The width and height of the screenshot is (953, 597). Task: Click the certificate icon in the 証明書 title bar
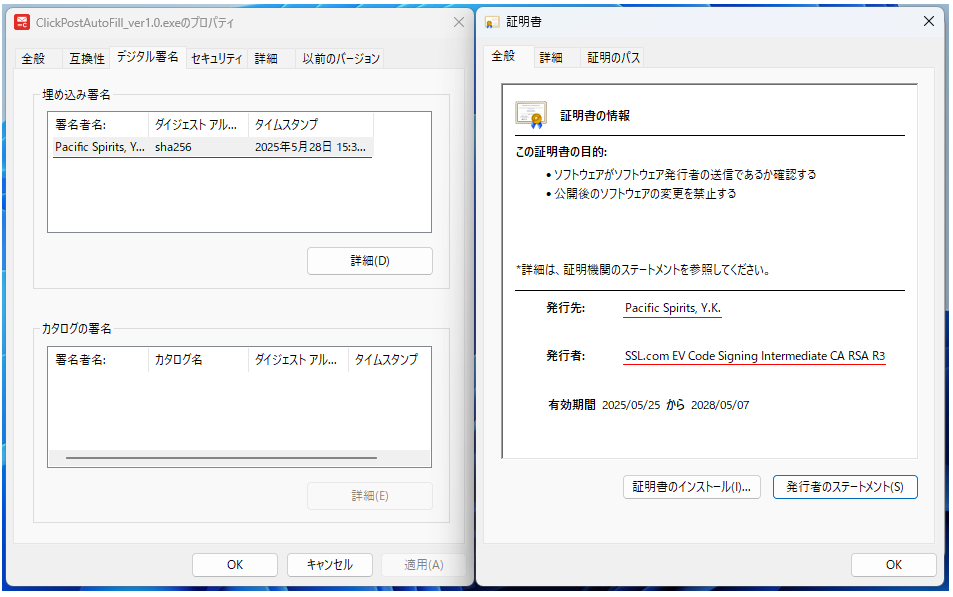[492, 22]
